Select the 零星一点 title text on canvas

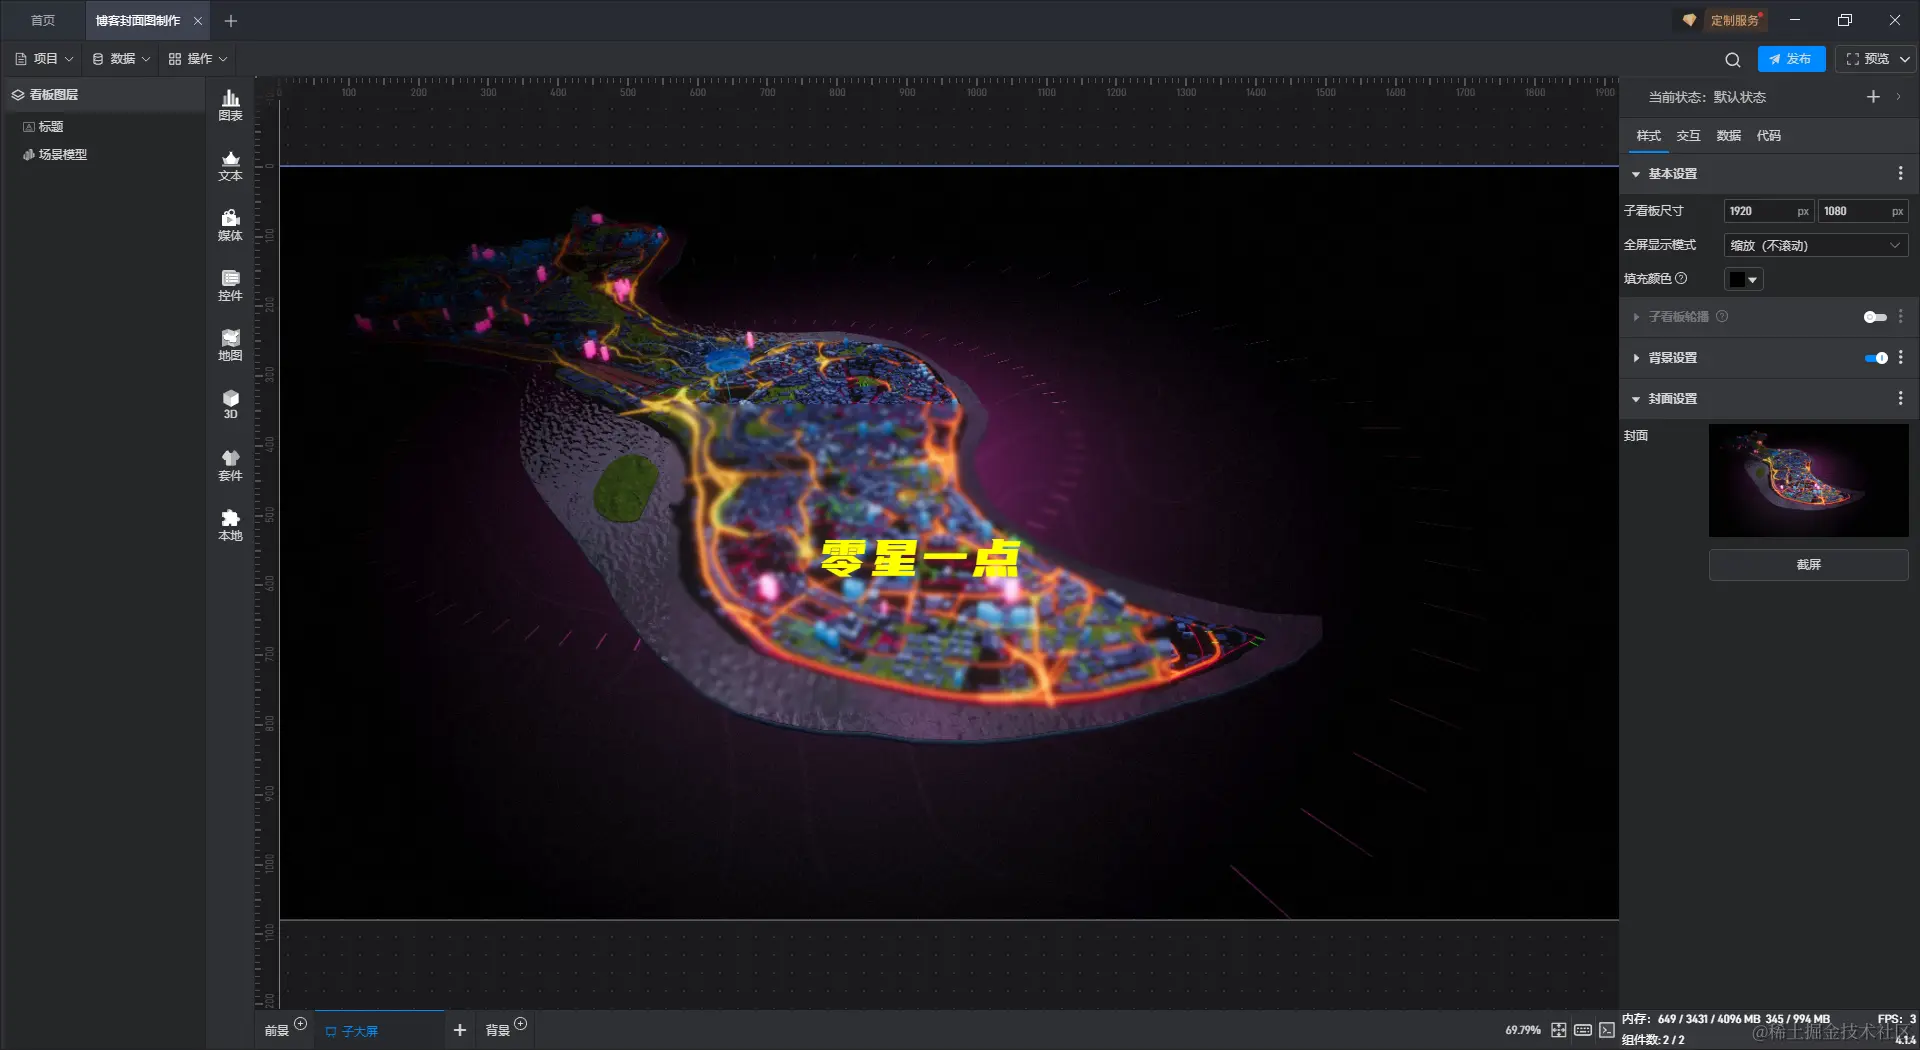click(x=919, y=559)
